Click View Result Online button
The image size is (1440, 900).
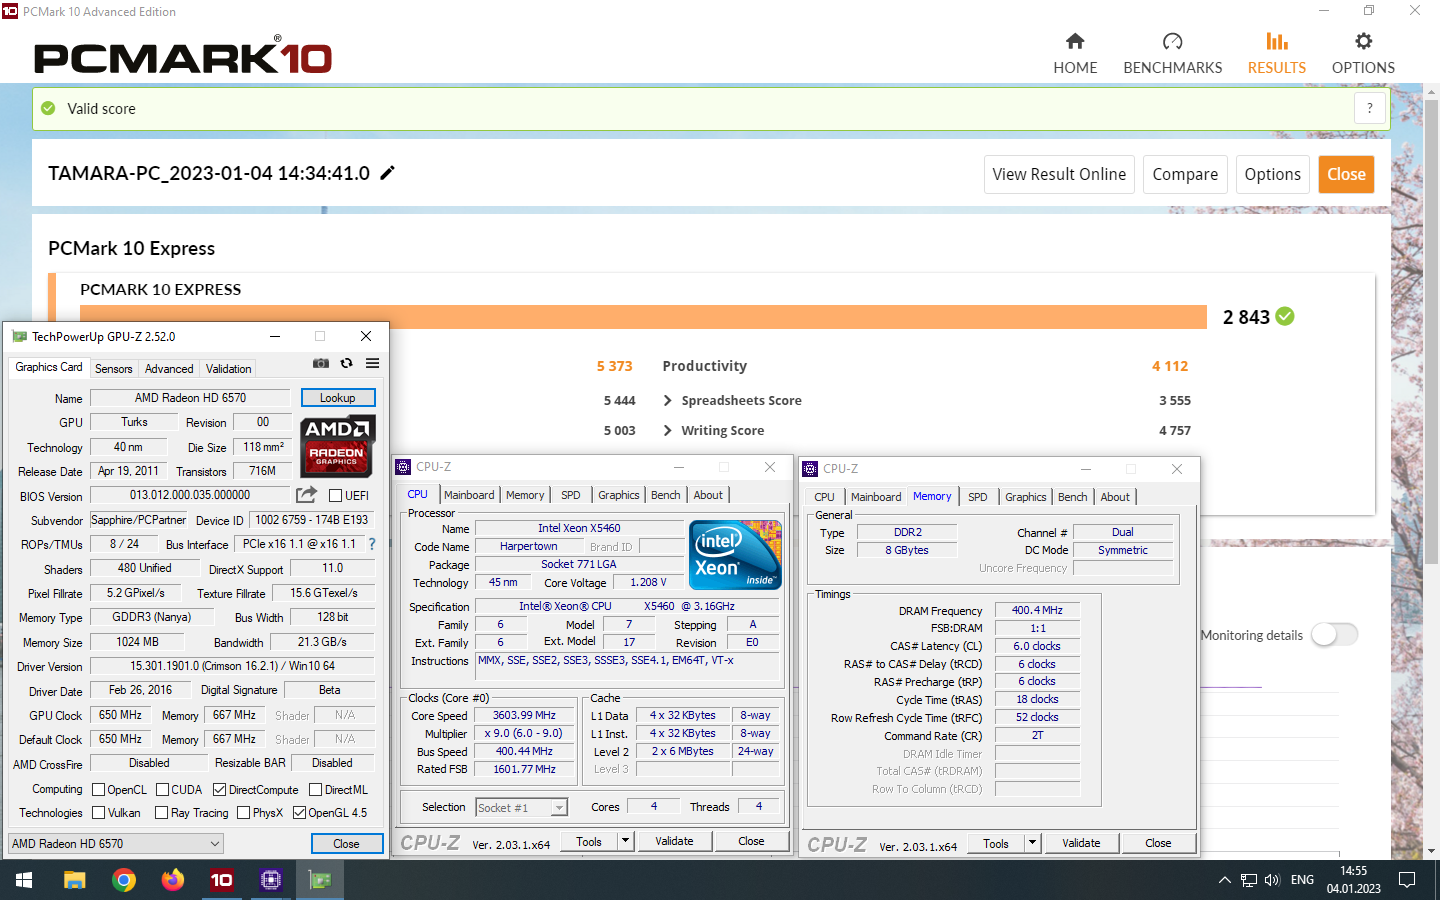click(1059, 174)
